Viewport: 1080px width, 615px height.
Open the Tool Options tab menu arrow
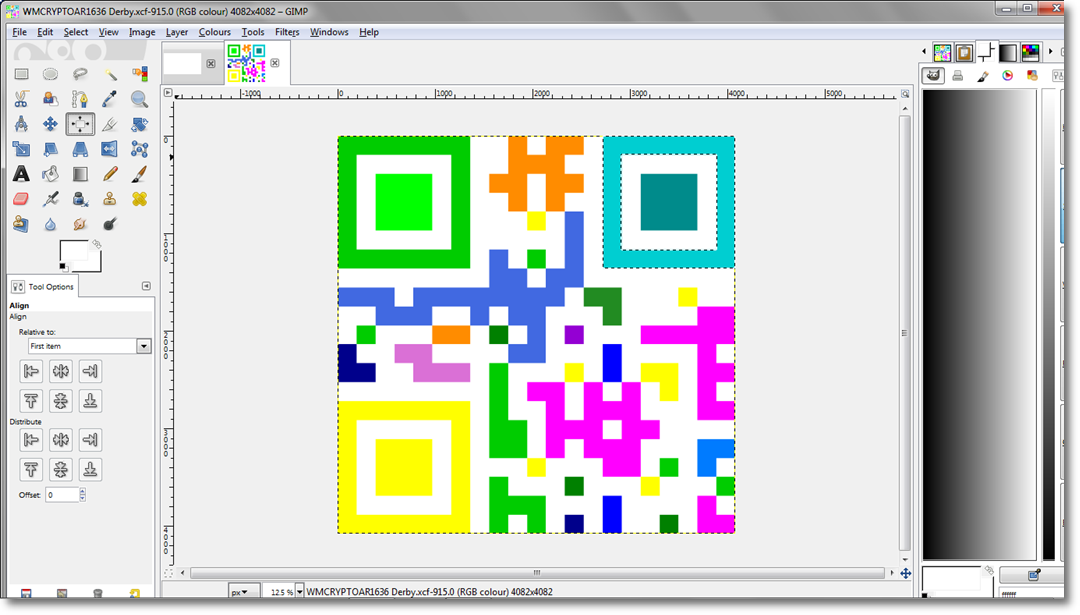(146, 286)
